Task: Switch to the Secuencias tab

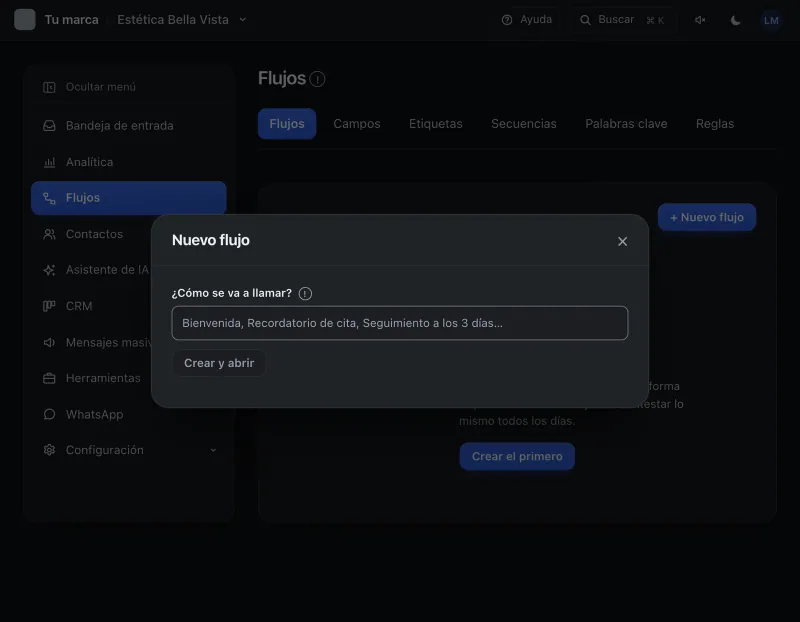Action: (523, 123)
